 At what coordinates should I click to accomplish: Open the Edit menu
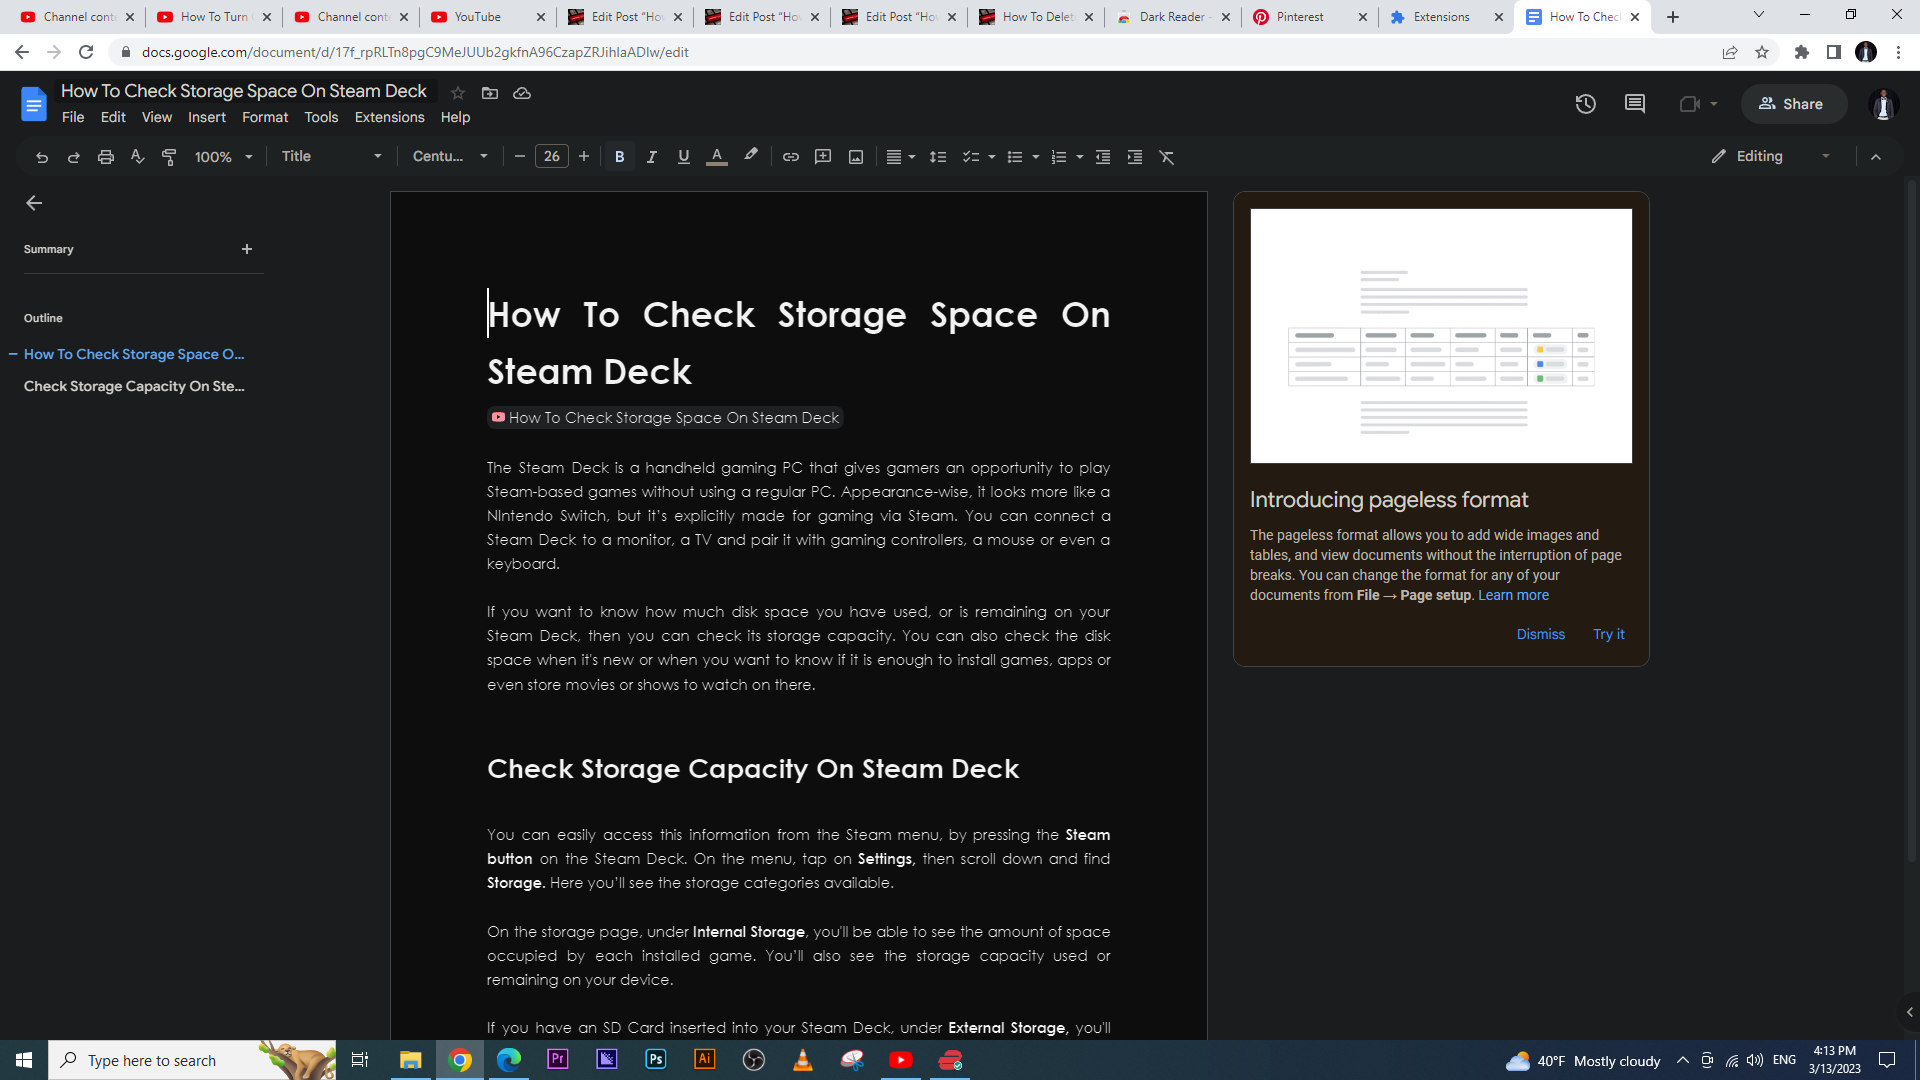pyautogui.click(x=113, y=117)
